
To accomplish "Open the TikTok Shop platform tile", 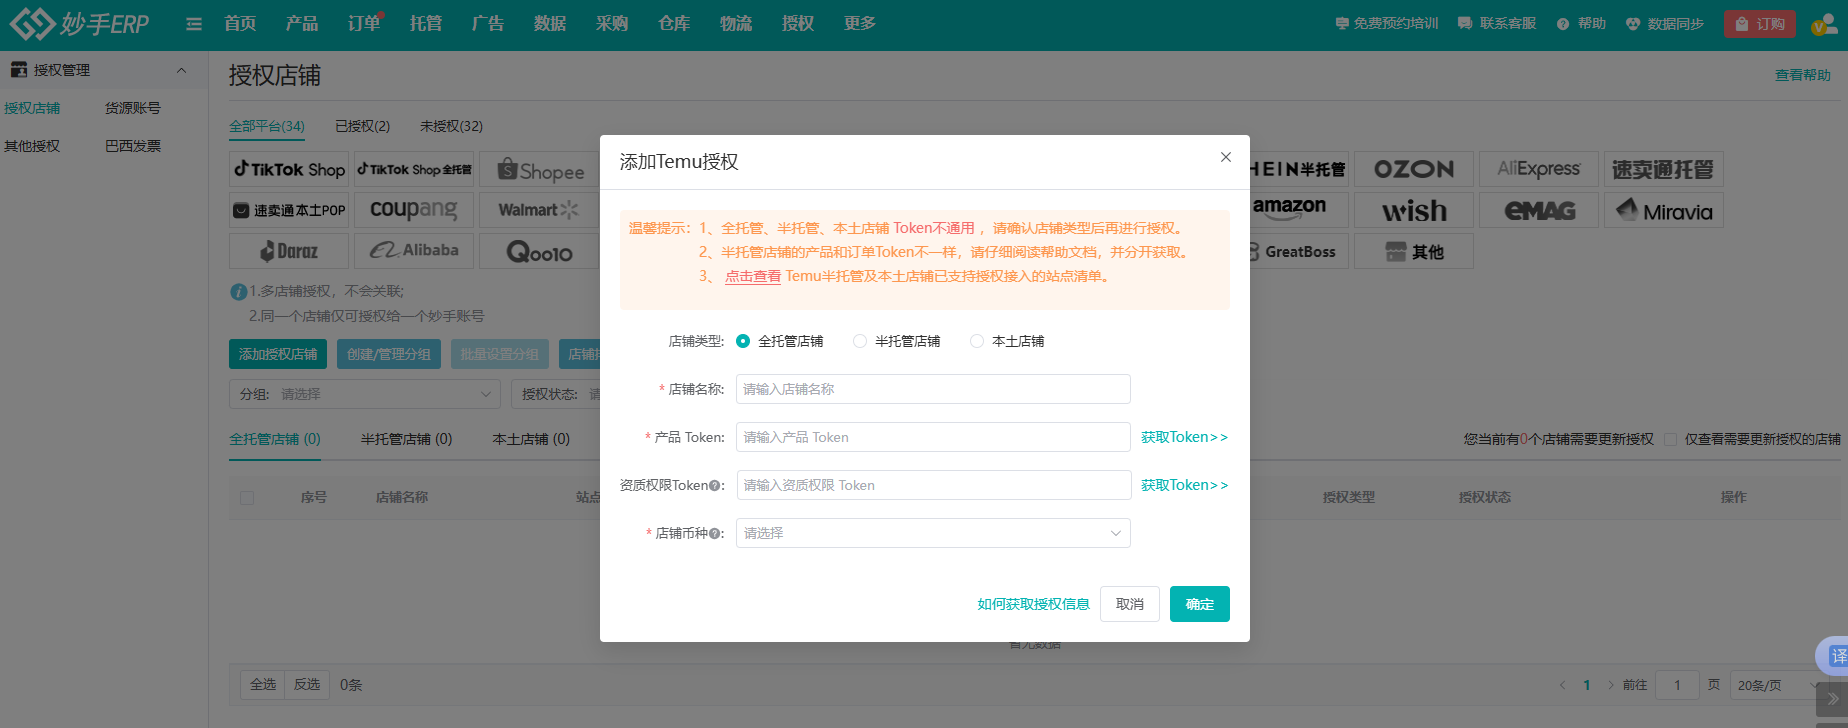I will [x=289, y=170].
